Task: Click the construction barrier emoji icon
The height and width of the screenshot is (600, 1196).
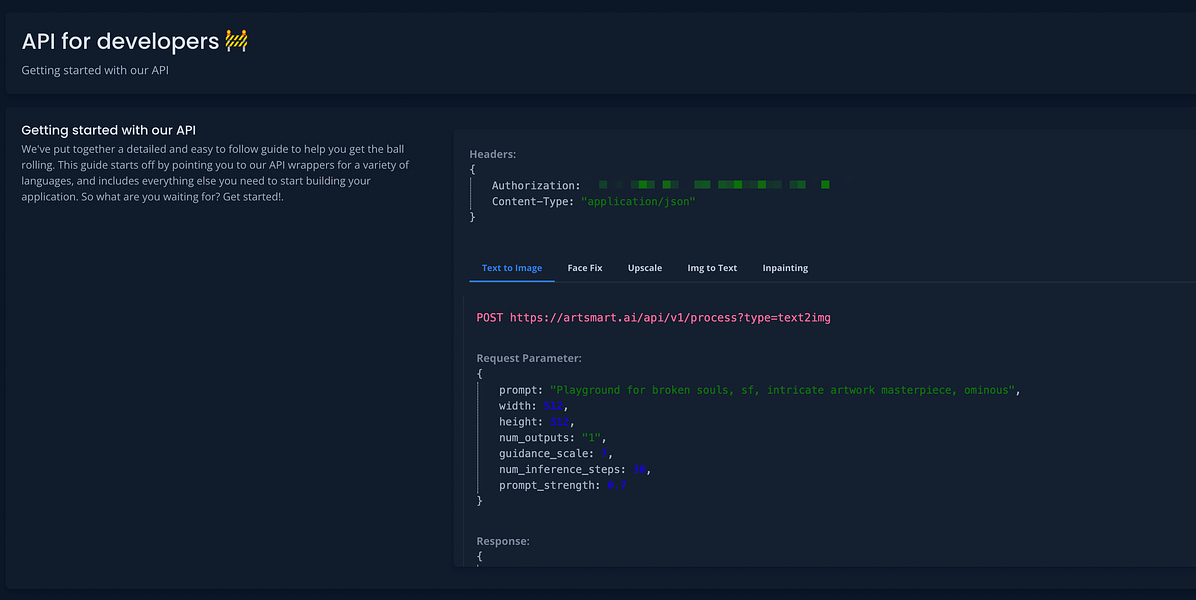Action: 236,40
